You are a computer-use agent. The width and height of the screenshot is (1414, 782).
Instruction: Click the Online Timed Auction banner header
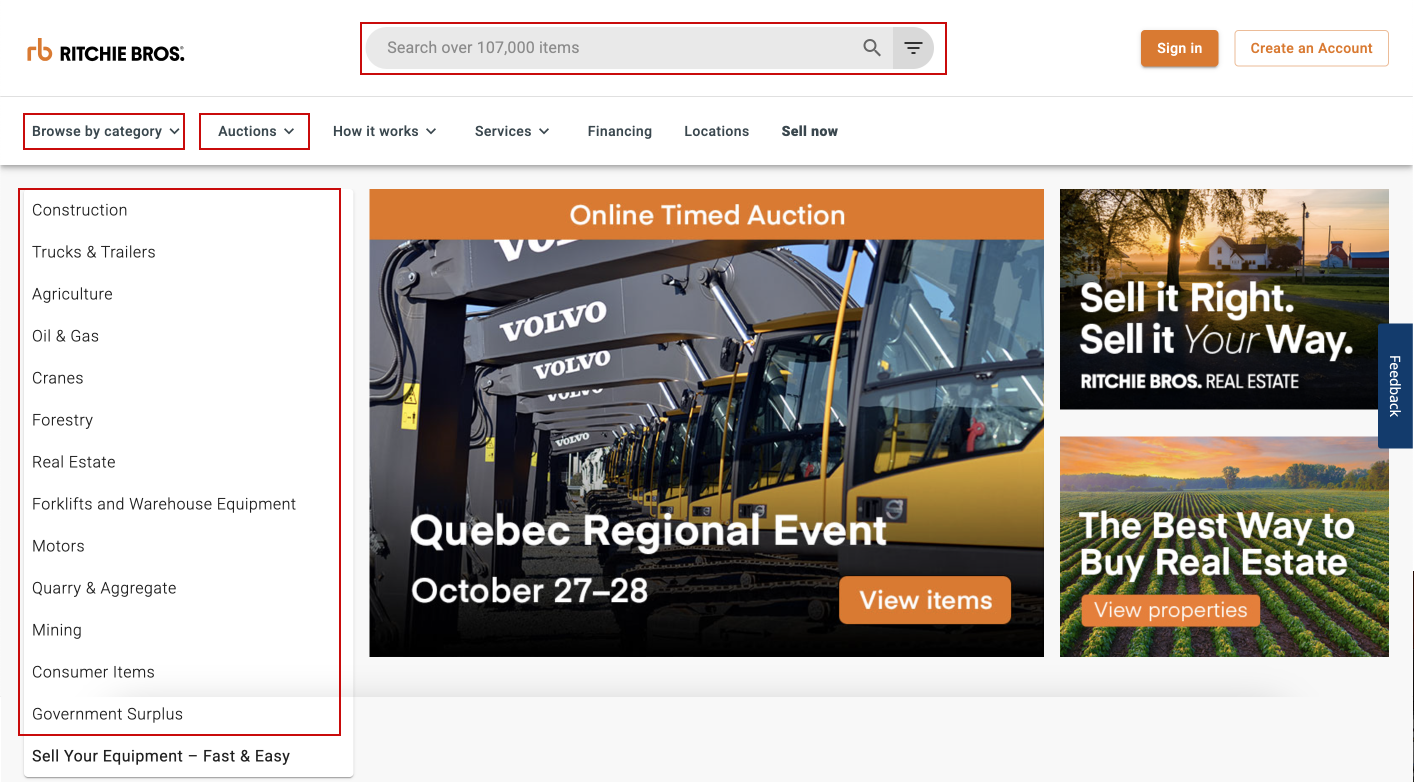coord(707,215)
